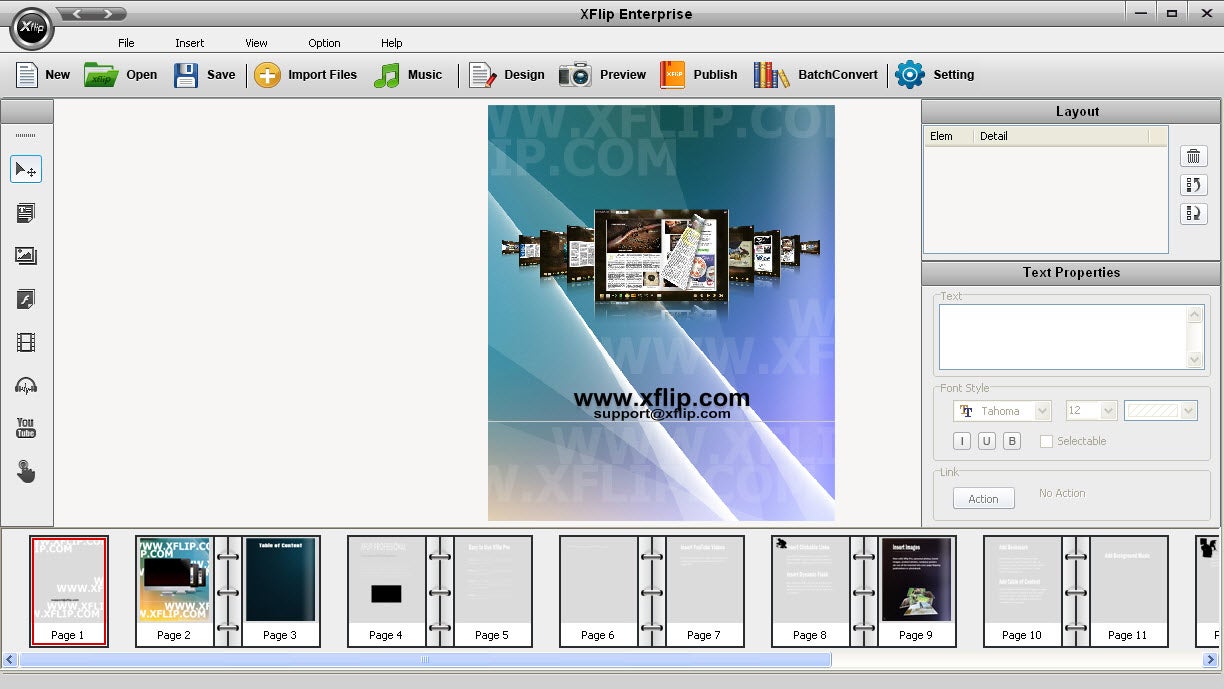Click inside the Text properties field
Viewport: 1224px width, 689px height.
[1062, 337]
